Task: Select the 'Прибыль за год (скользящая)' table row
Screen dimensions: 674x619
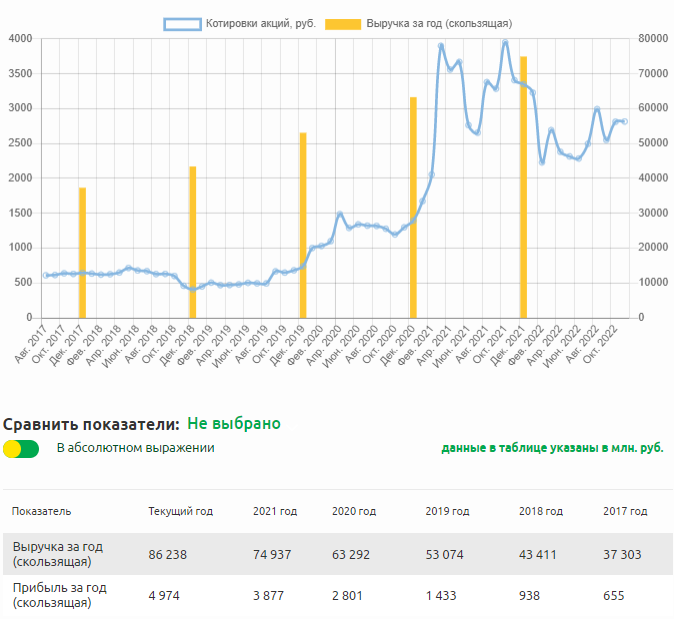Action: click(60, 595)
